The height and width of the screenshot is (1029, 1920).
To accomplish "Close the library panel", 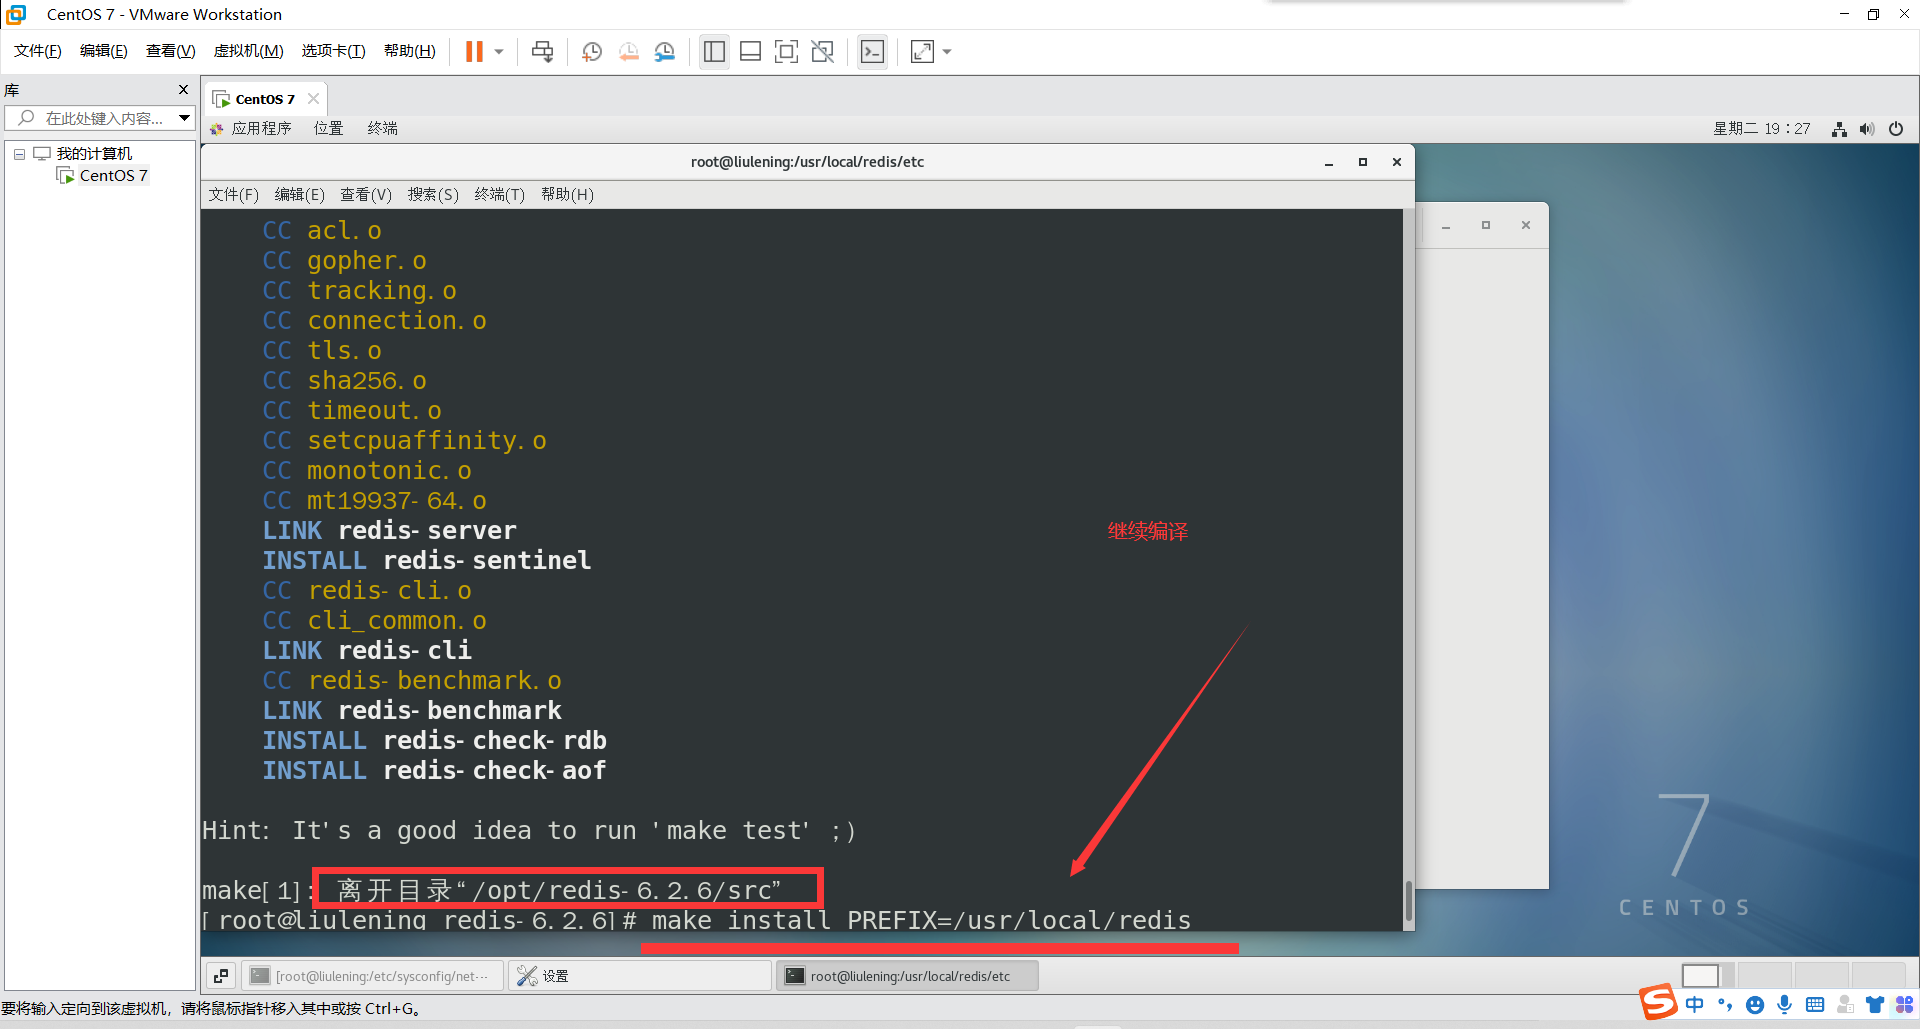I will 183,89.
